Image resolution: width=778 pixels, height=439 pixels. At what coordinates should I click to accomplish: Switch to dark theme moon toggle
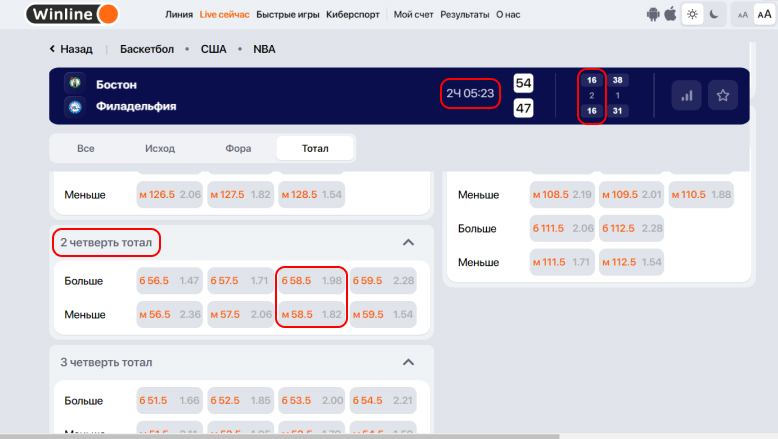[713, 15]
